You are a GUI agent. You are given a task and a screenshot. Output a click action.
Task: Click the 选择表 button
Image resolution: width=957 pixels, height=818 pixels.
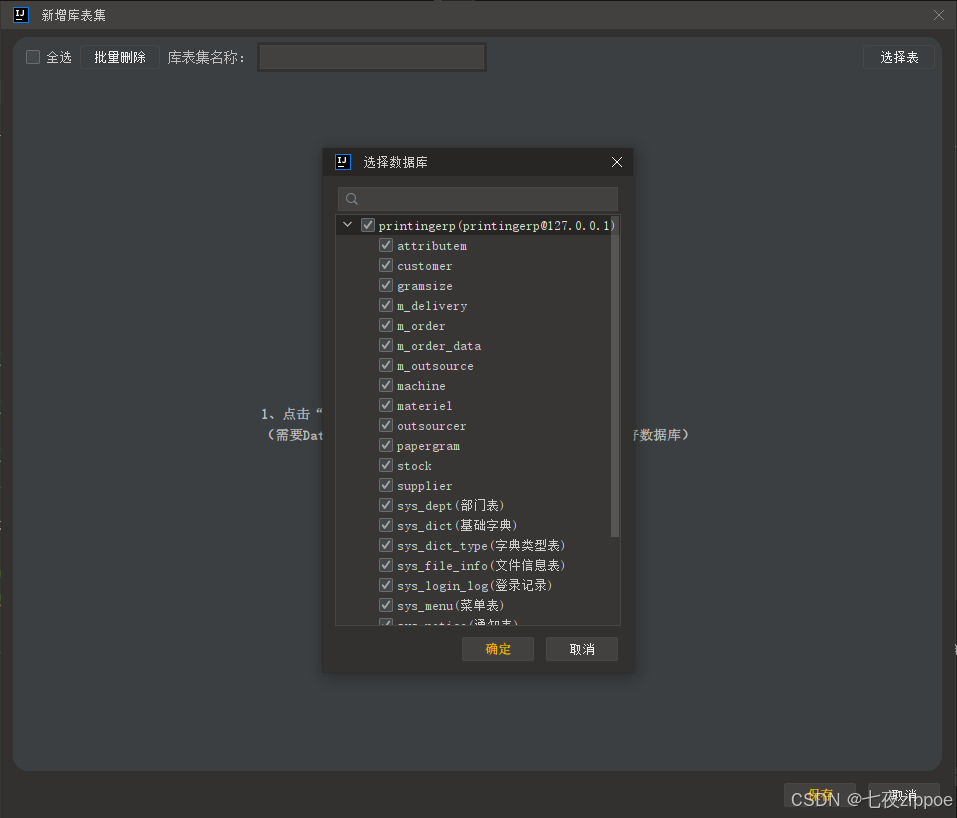click(898, 57)
